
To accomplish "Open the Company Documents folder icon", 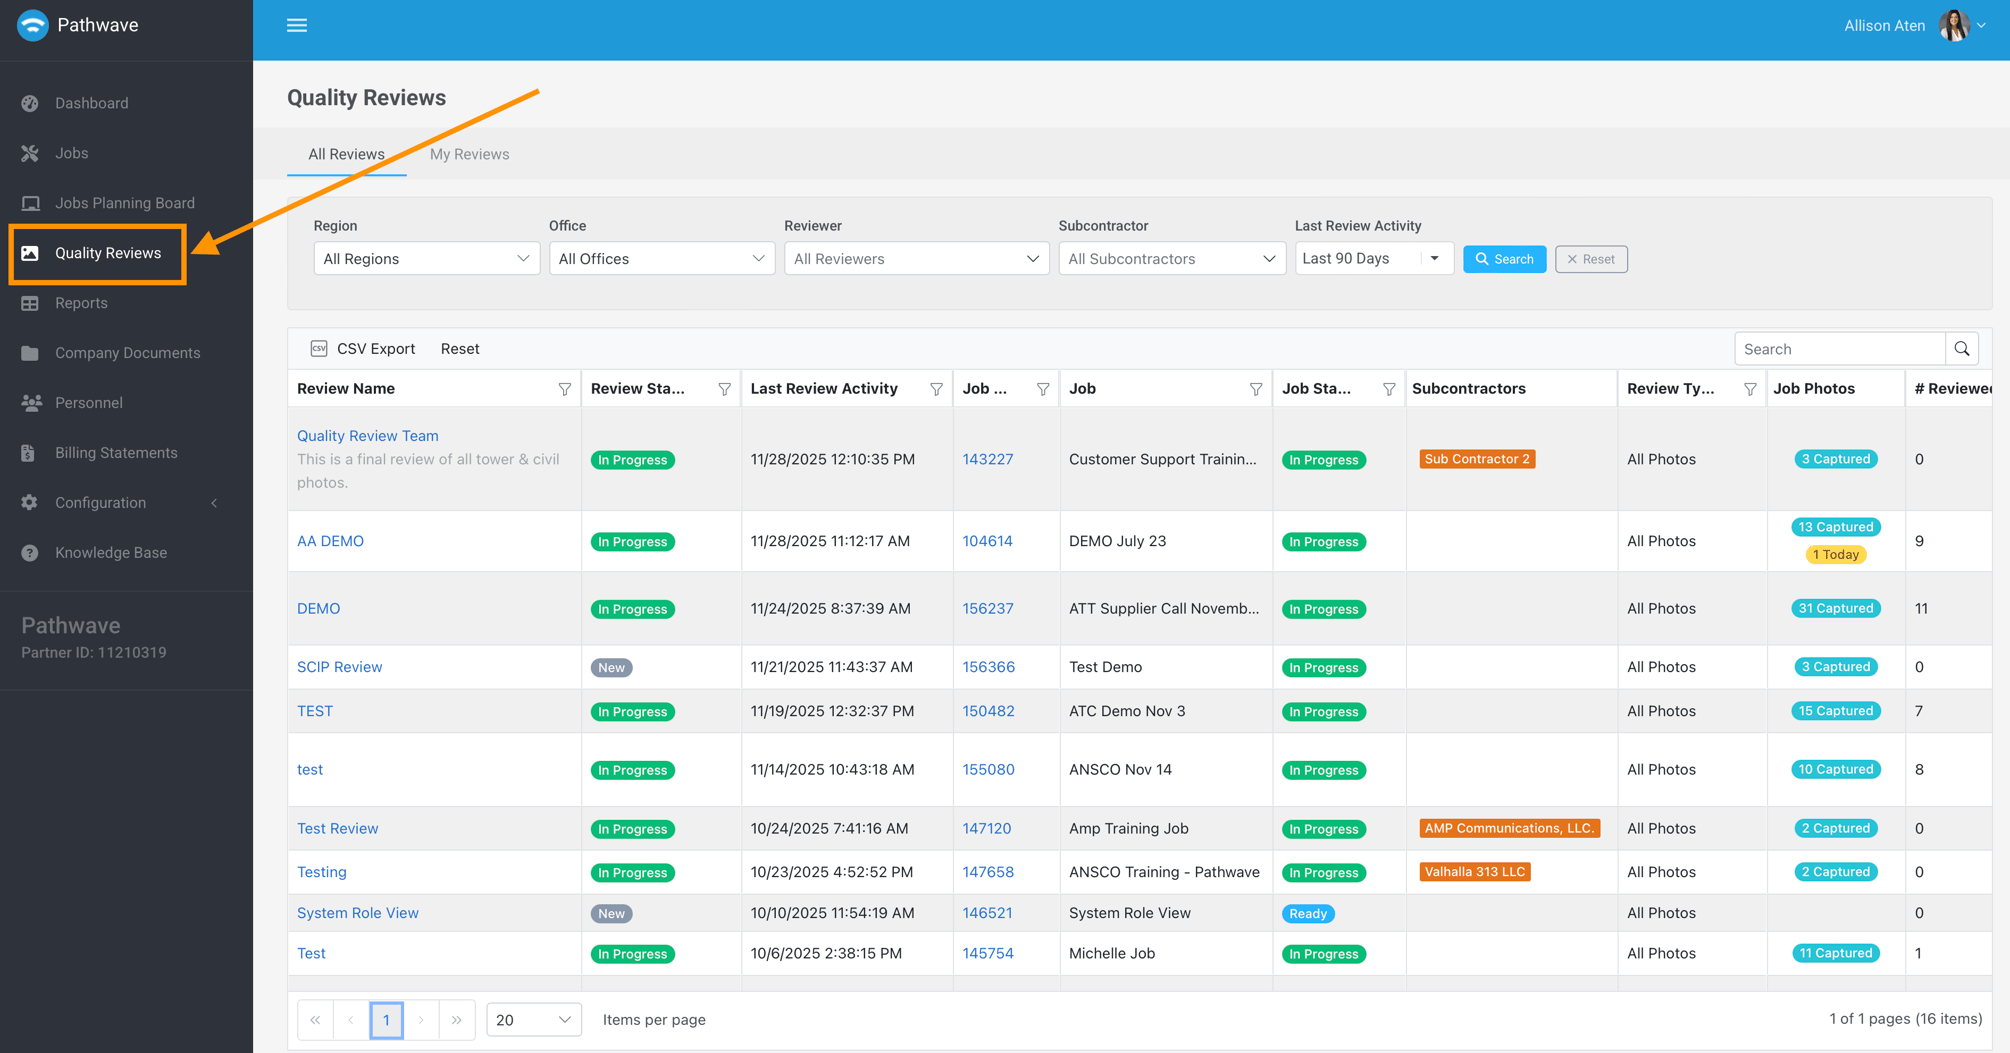I will coord(31,352).
